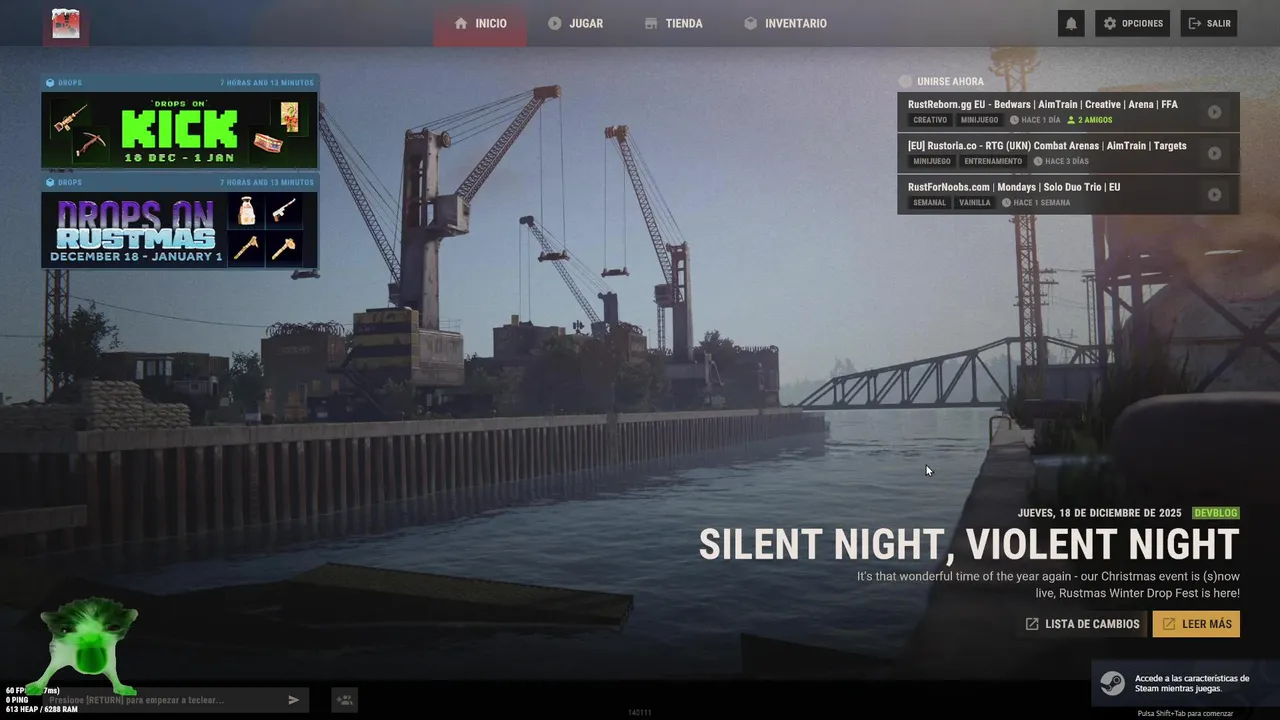Click the date JUEVES, 18 DE DICIEMBRE
This screenshot has width=1280, height=720.
pyautogui.click(x=1100, y=513)
